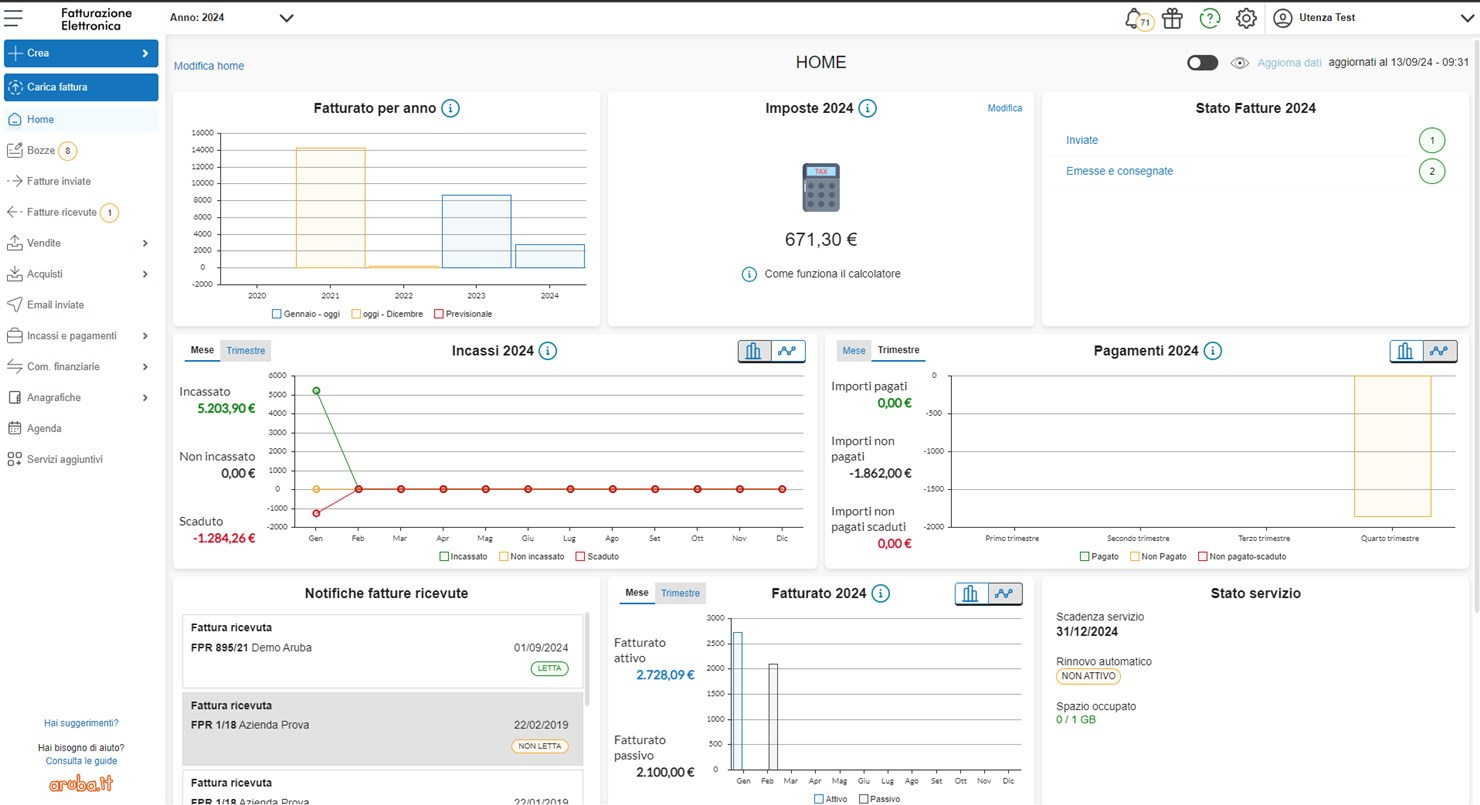Viewport: 1480px width, 805px height.
Task: Click Modifica home link
Action: click(209, 66)
